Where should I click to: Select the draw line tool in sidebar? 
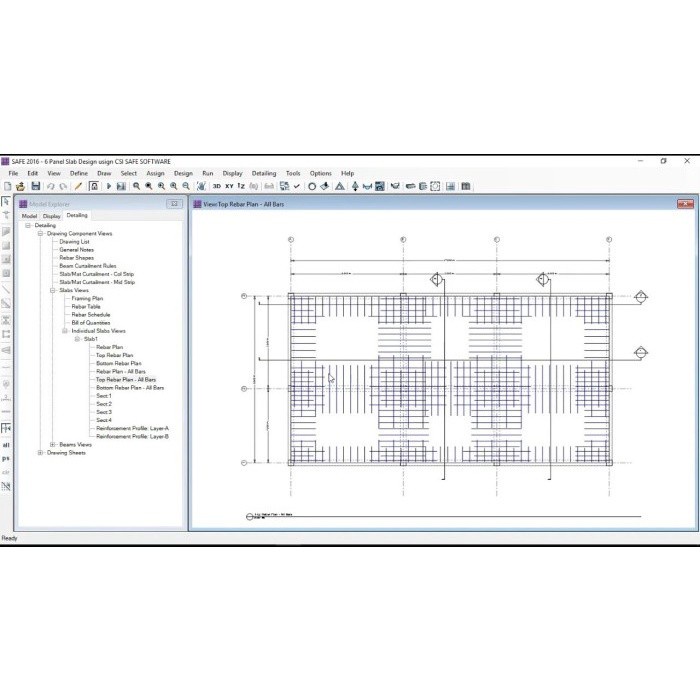(6, 289)
